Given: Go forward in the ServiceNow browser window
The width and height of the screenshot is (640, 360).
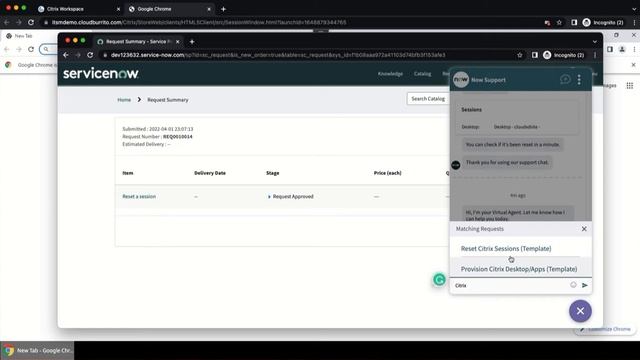Looking at the screenshot, I should 78,55.
